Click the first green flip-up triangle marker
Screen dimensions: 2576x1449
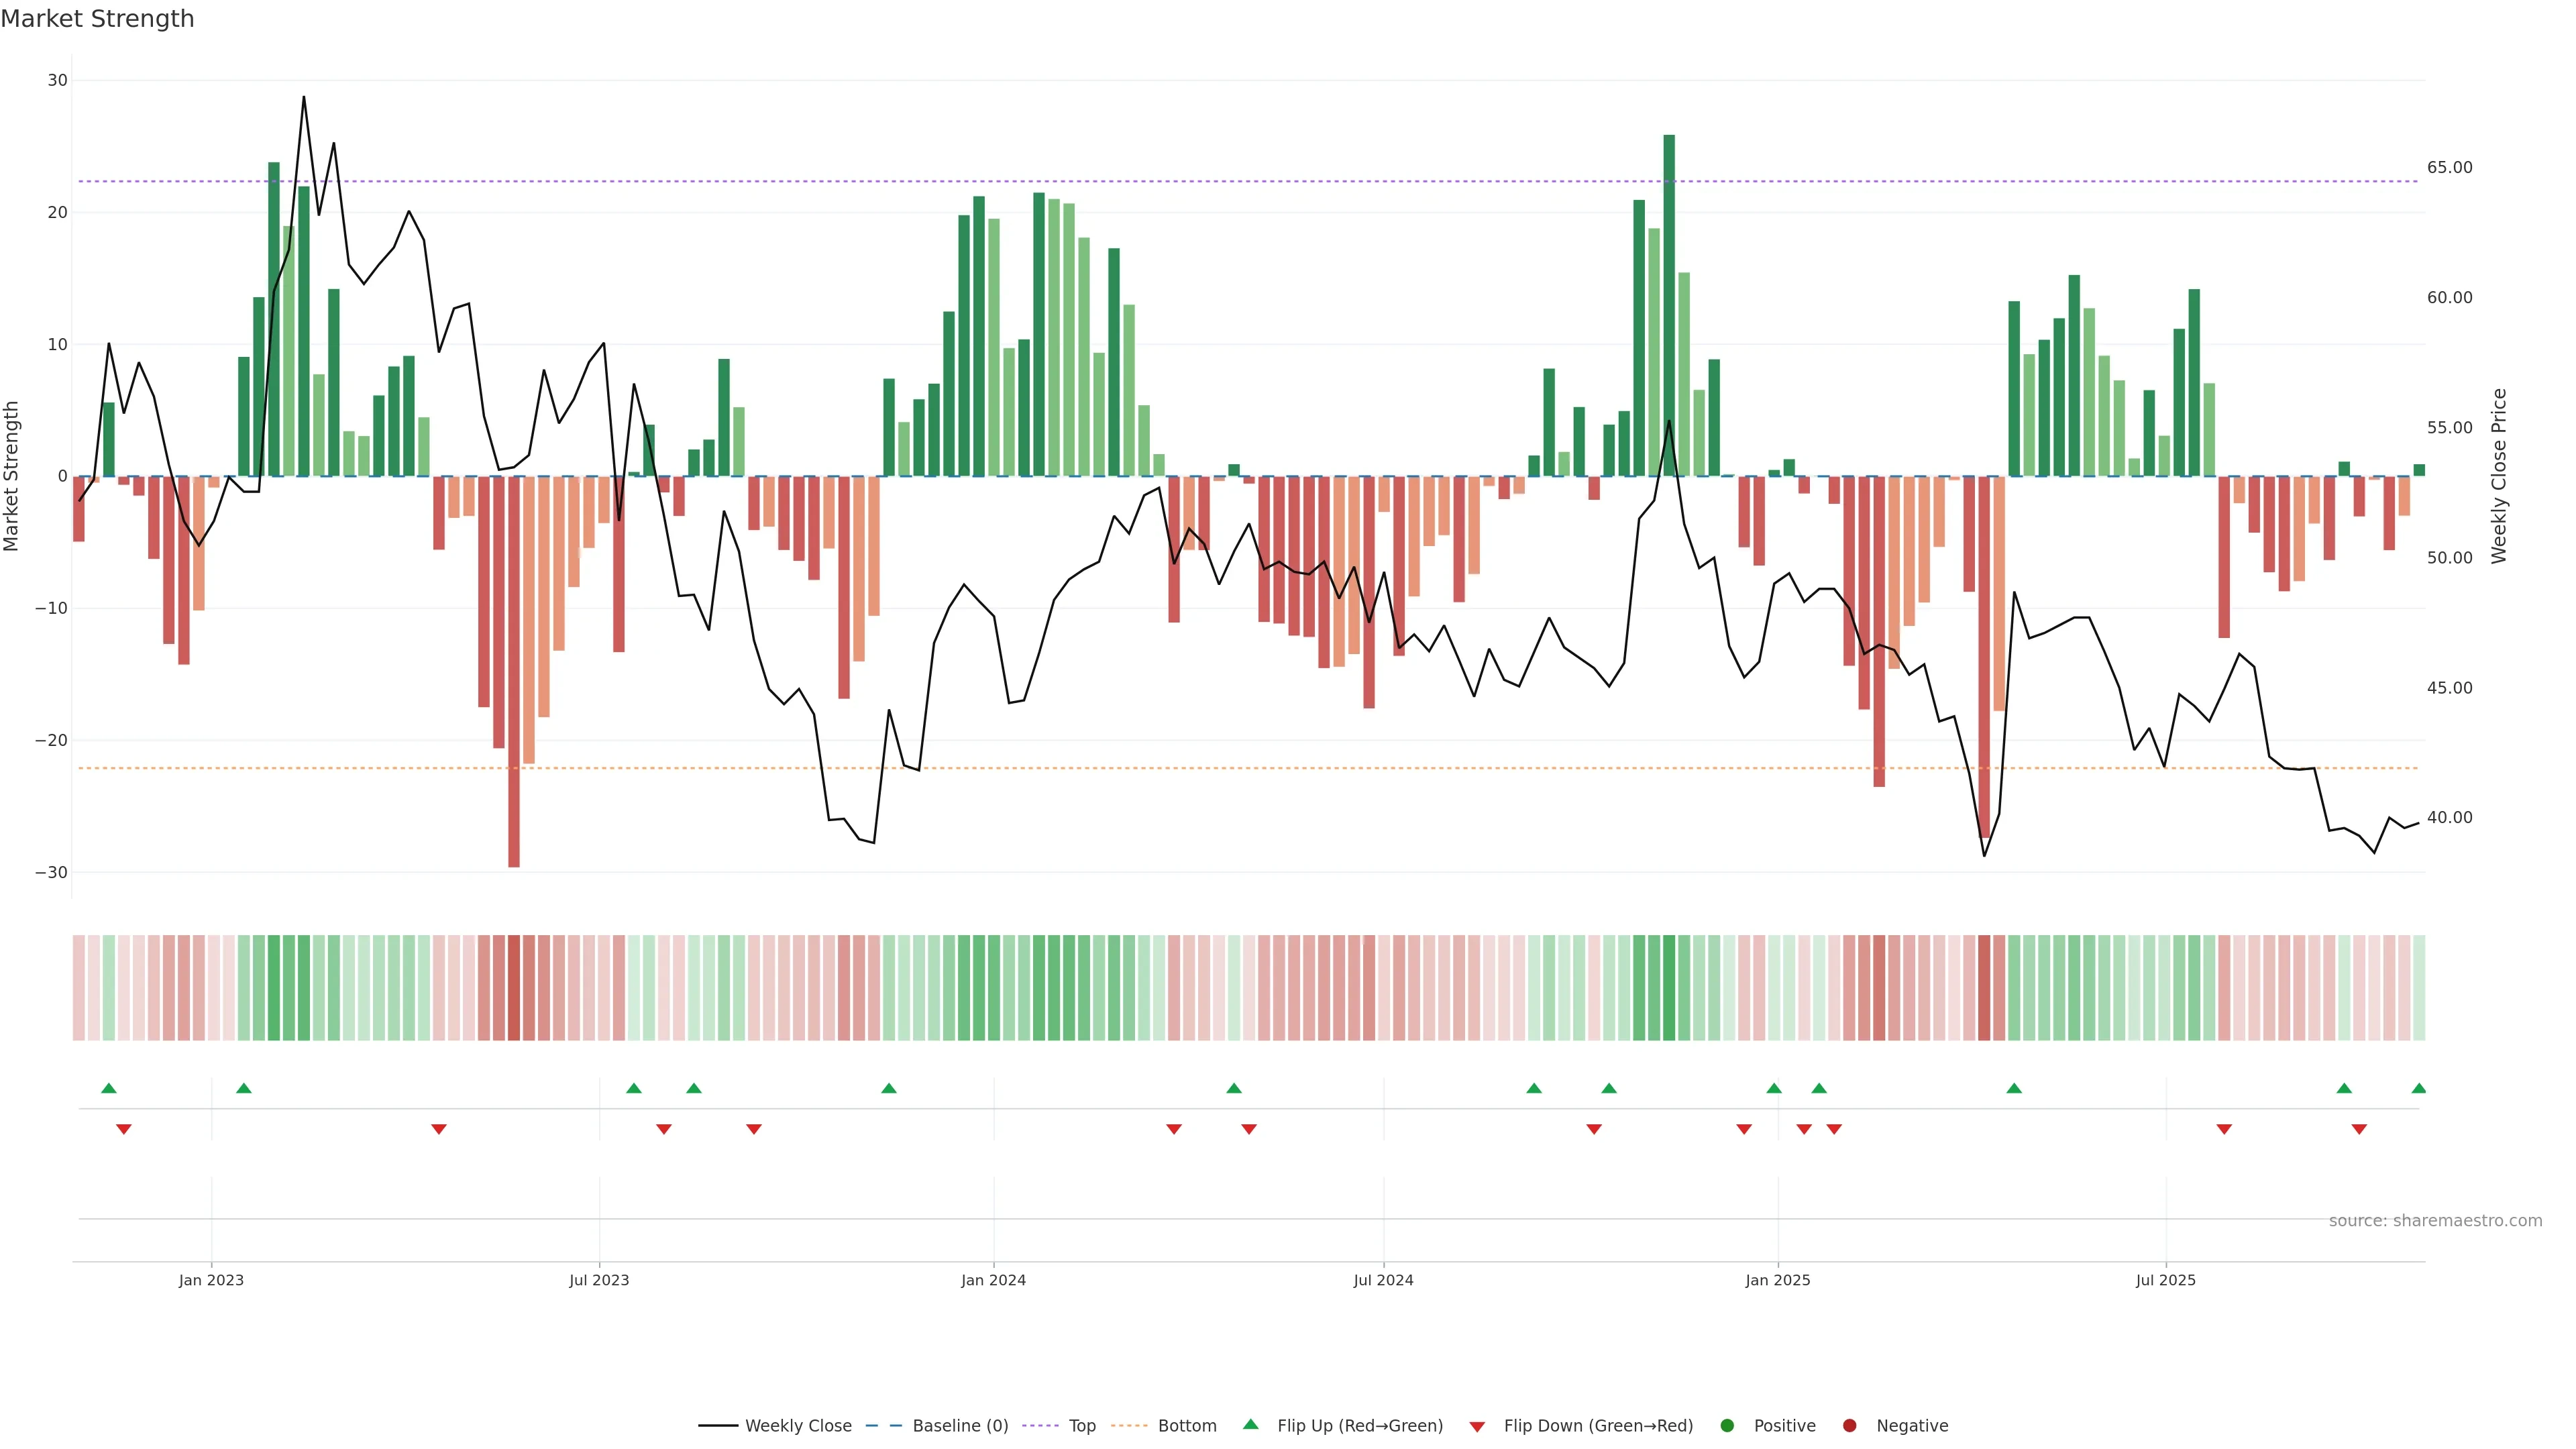coord(109,1088)
